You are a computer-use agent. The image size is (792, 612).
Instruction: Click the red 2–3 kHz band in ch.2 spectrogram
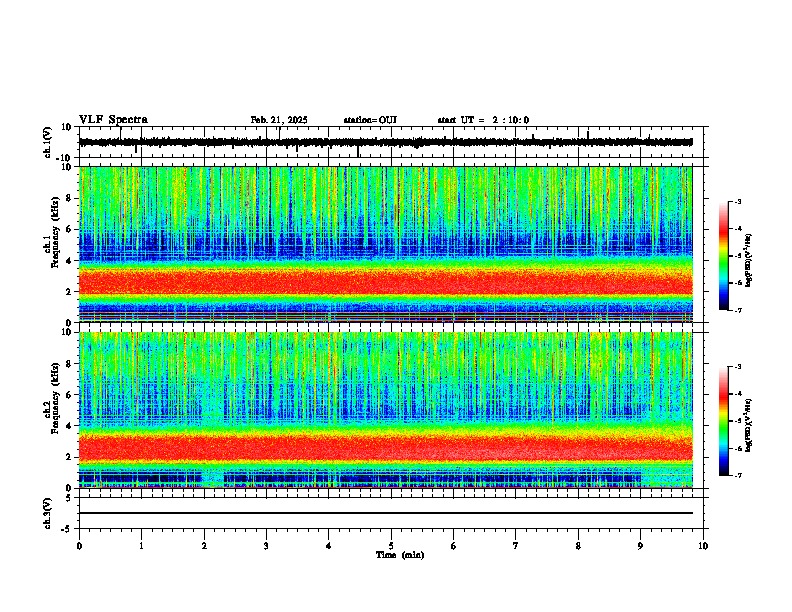(x=386, y=447)
